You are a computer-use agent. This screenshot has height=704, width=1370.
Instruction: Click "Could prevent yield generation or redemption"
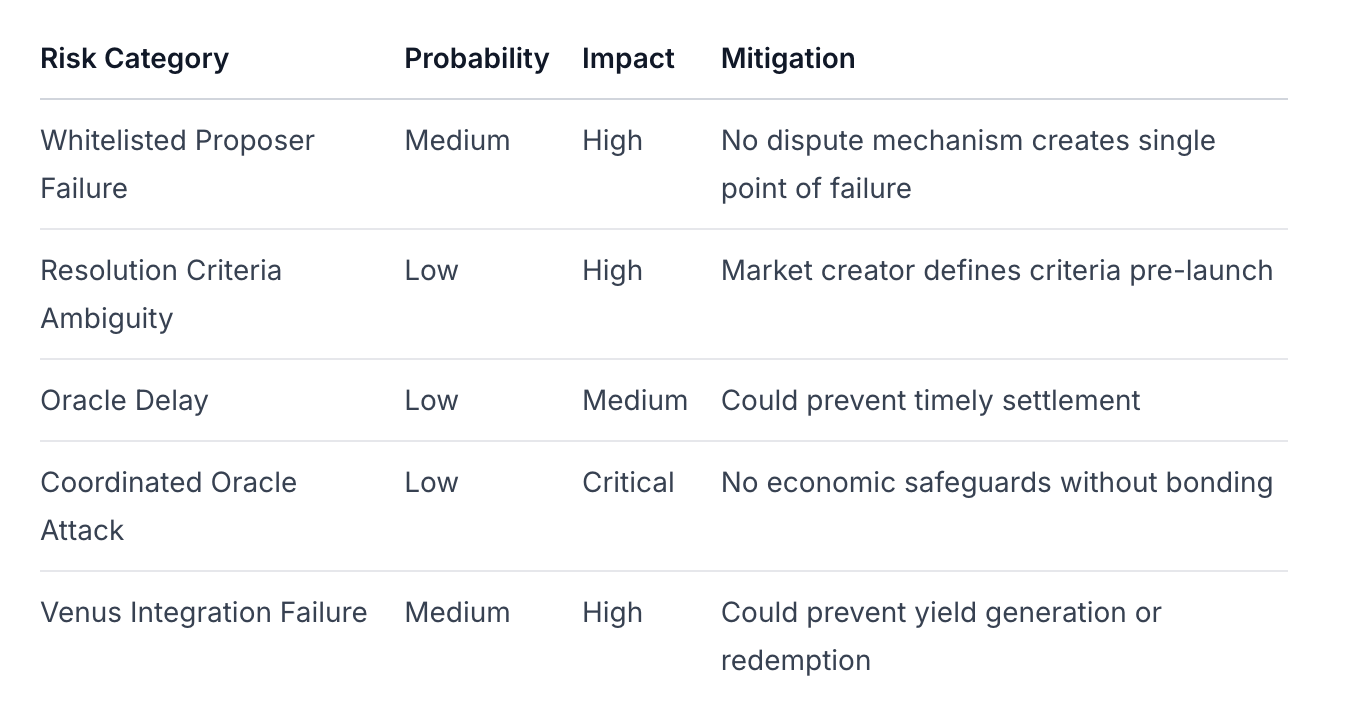tap(940, 636)
